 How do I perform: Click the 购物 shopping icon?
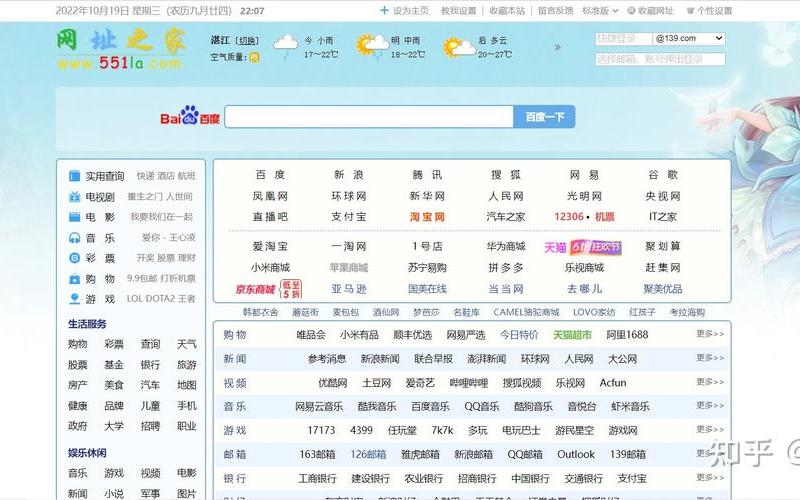click(74, 279)
